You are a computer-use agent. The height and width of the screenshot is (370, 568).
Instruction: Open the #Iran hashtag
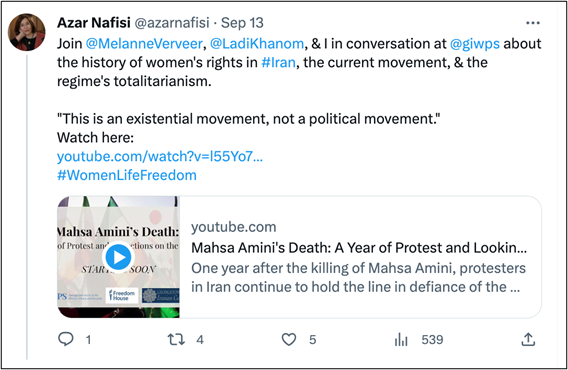click(278, 62)
